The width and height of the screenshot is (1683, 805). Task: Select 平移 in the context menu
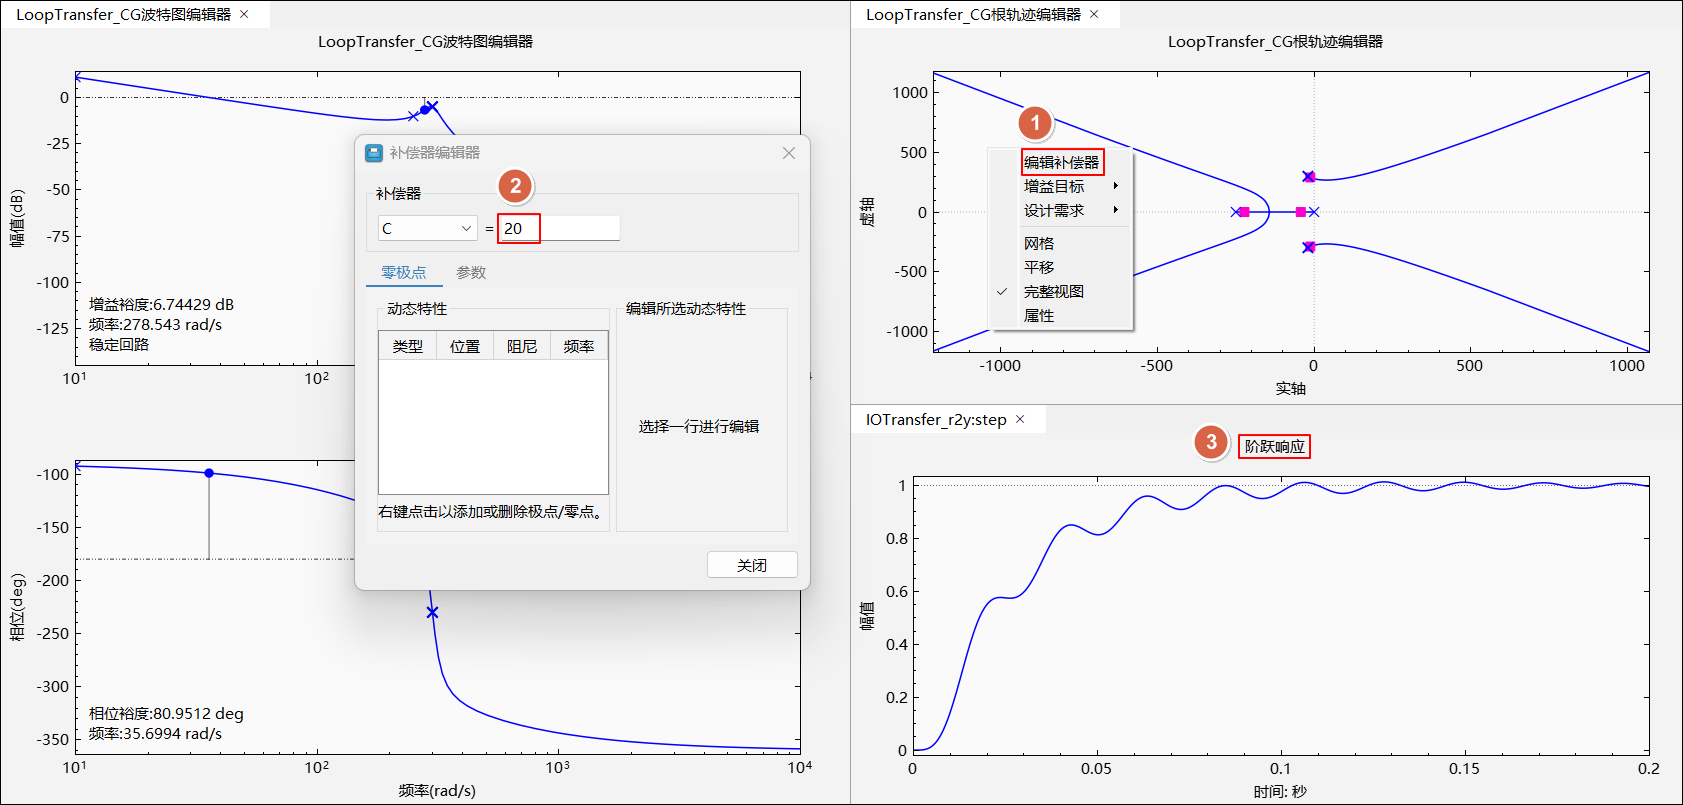(1039, 268)
